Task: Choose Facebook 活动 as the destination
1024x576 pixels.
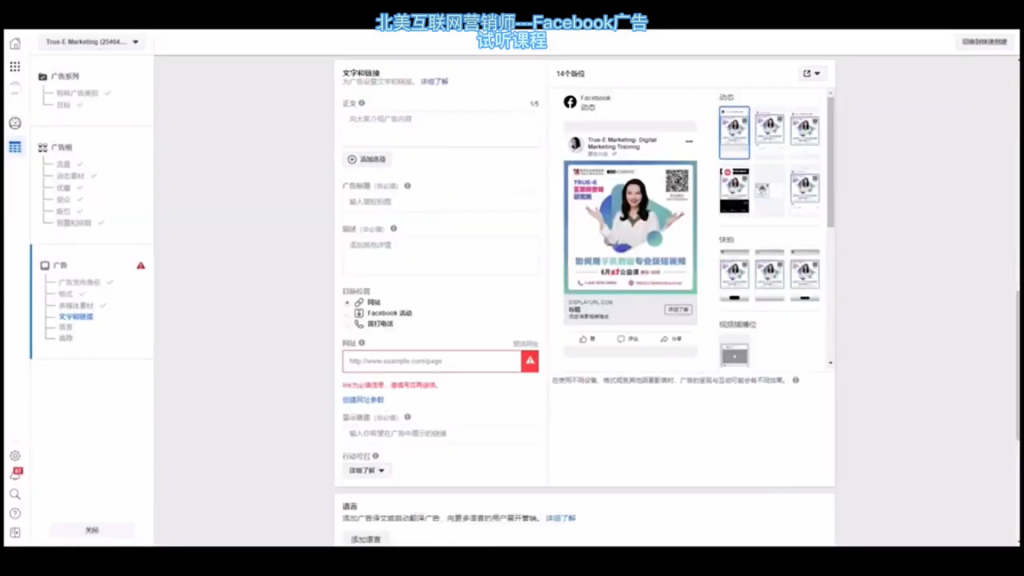Action: pyautogui.click(x=389, y=313)
